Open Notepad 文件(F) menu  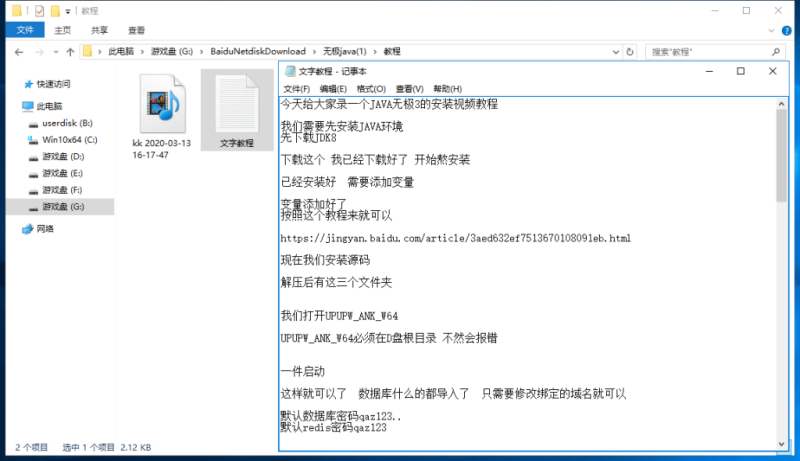click(x=296, y=89)
